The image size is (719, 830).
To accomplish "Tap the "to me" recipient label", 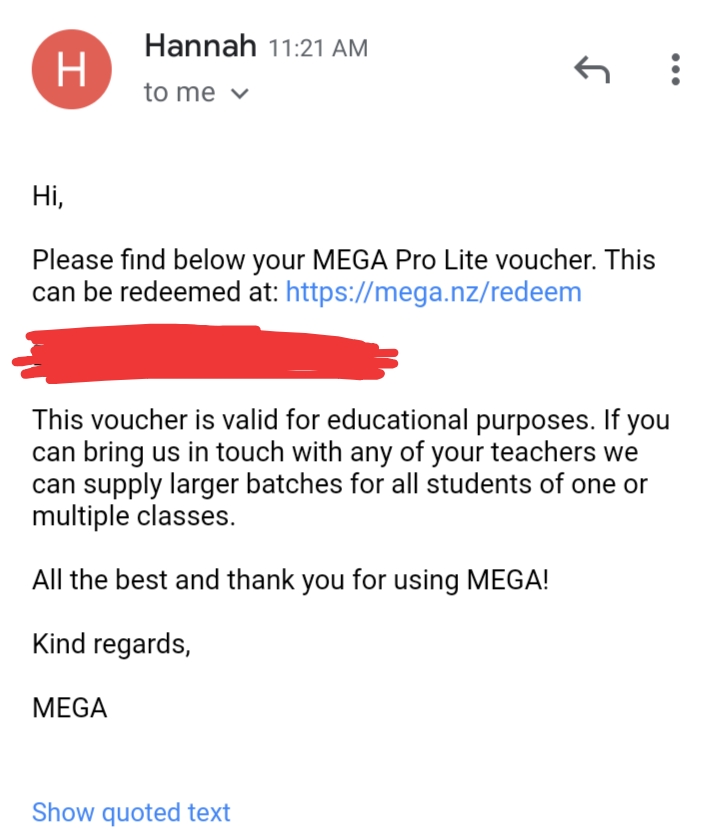I will (x=179, y=93).
